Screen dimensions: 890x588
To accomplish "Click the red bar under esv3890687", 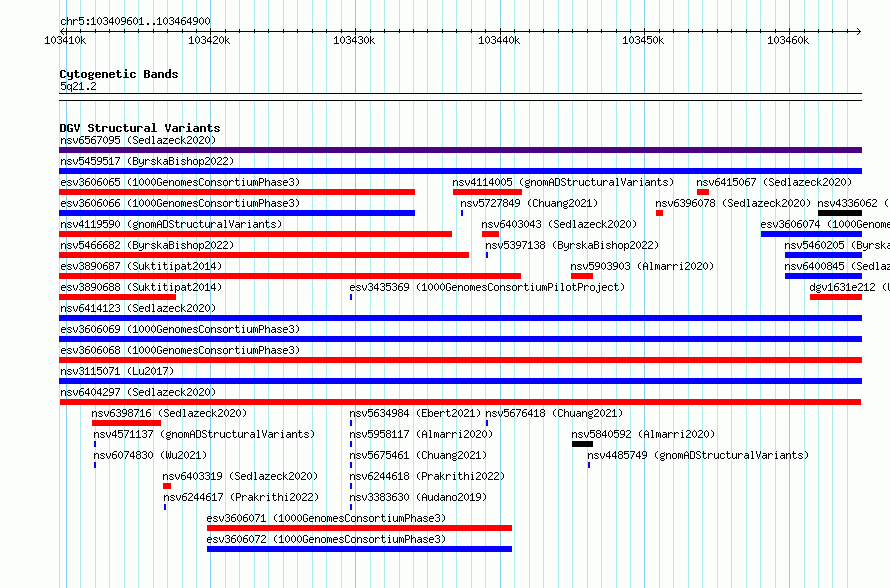I will [x=290, y=276].
